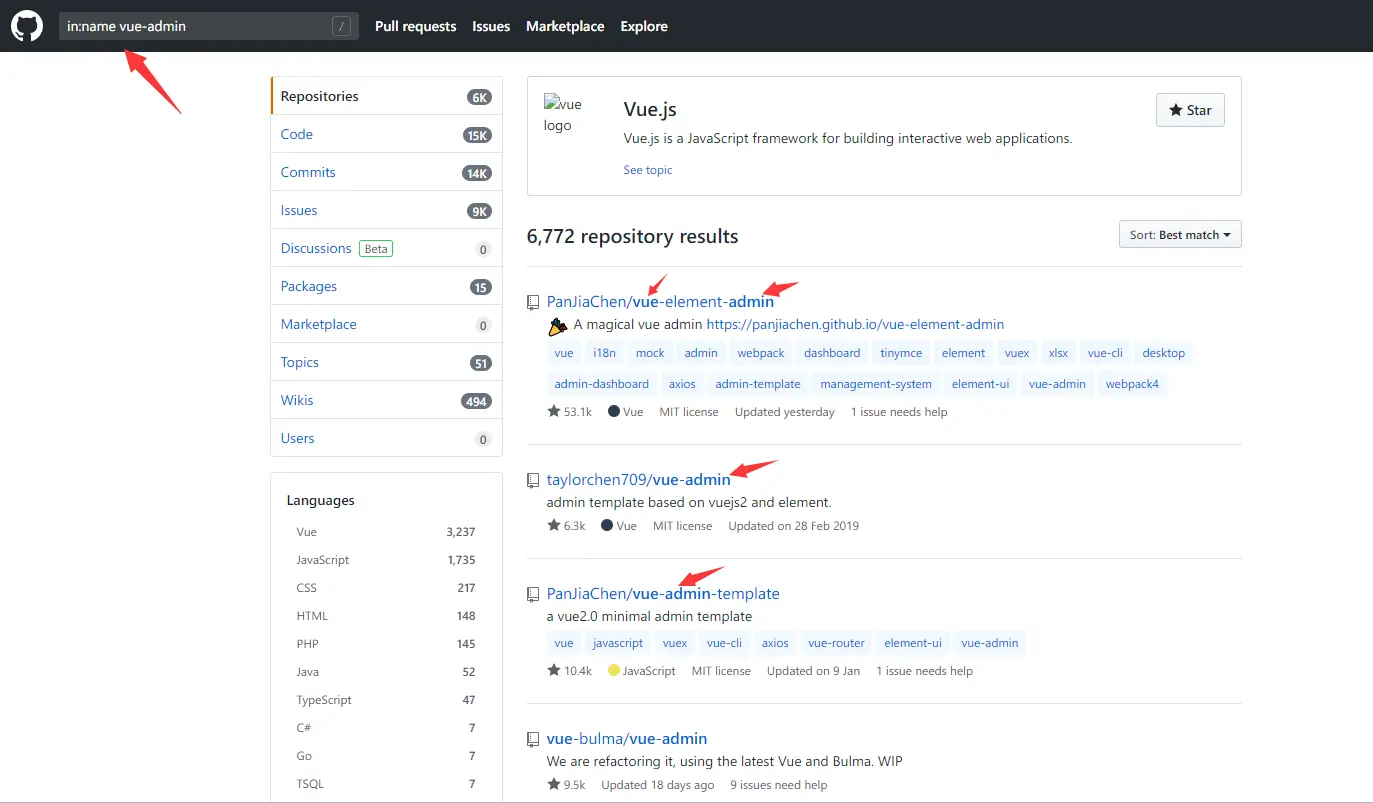Open Marketplace in the top navigation
Screen dimensions: 1373x803
click(565, 27)
